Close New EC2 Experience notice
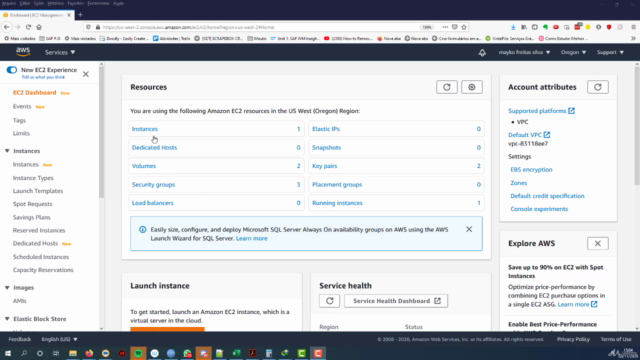 86,74
